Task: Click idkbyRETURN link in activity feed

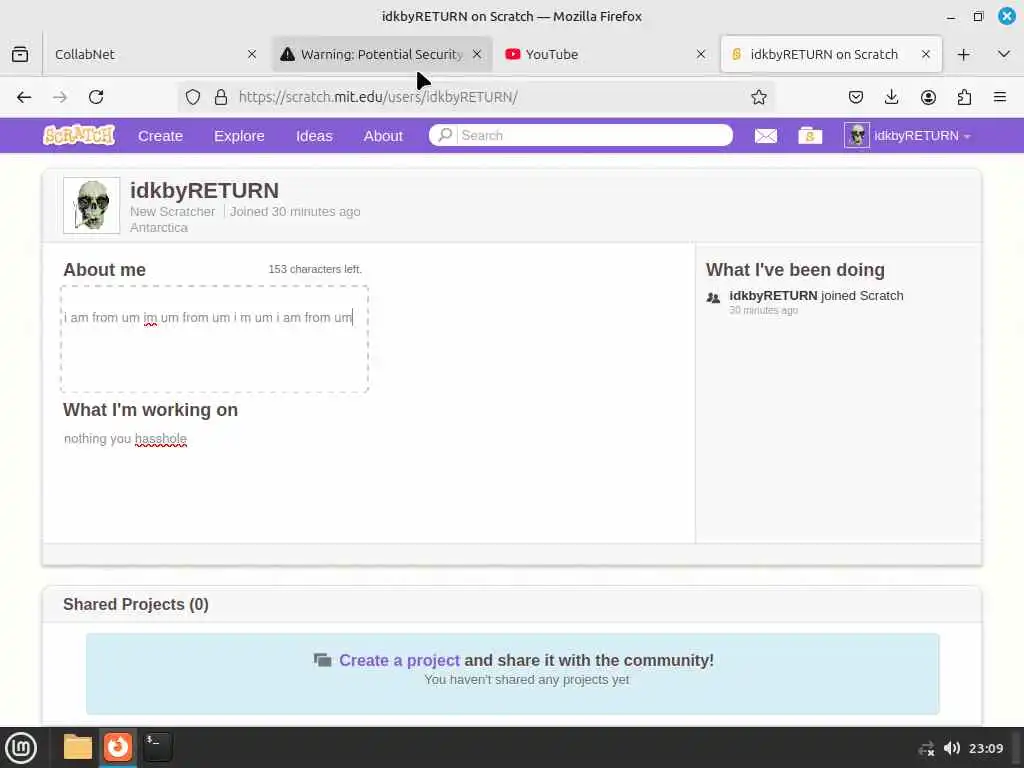Action: [x=773, y=296]
